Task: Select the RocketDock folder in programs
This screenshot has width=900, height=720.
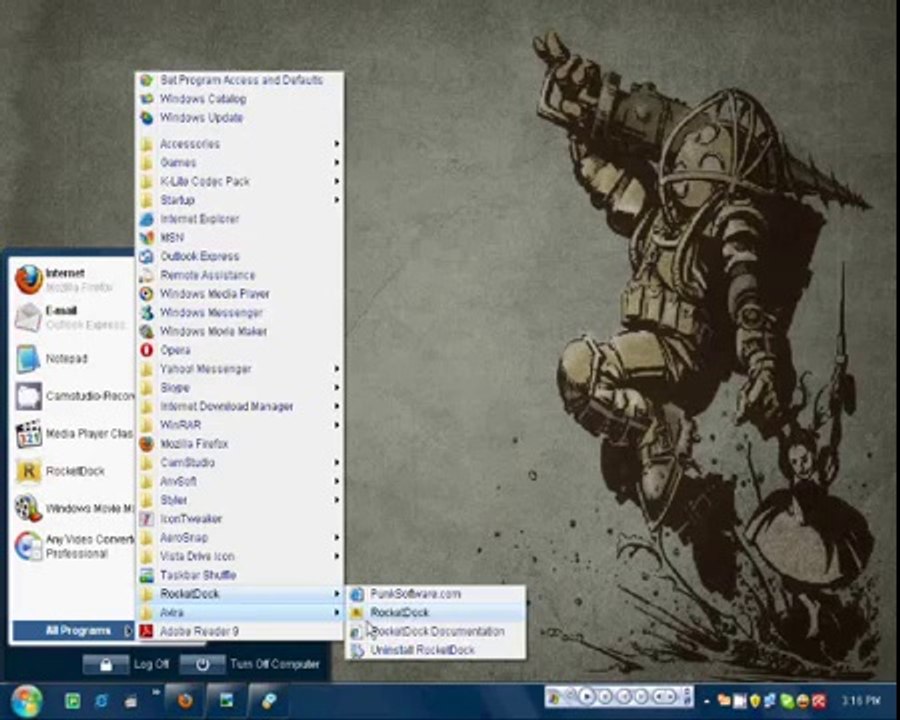Action: (240, 594)
